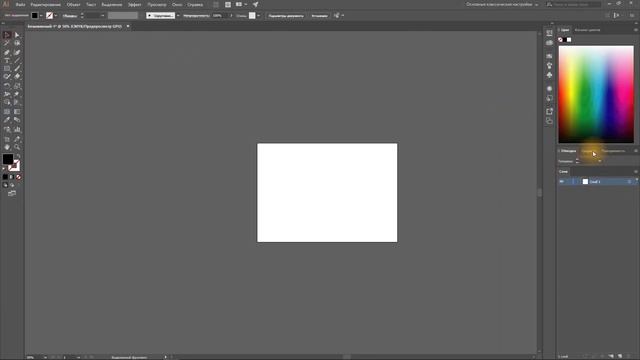Screen dimensions: 640x360
Task: Change screen mode at toolbar bottom
Action: click(x=12, y=193)
